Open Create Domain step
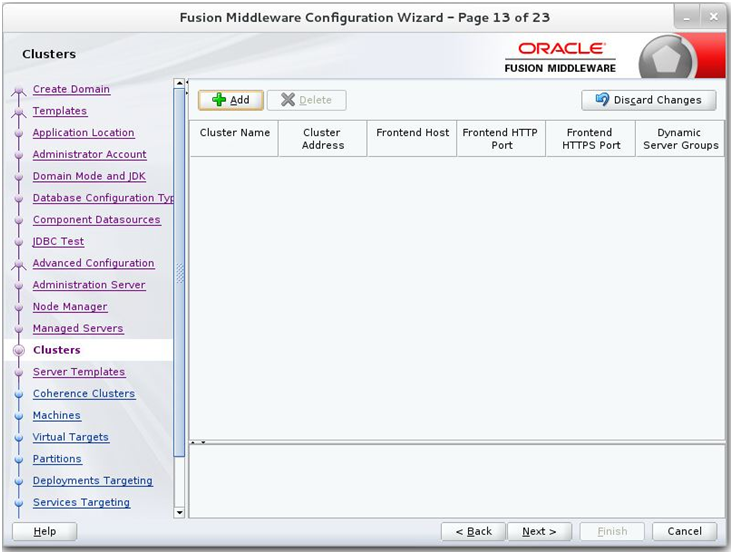 (x=72, y=89)
